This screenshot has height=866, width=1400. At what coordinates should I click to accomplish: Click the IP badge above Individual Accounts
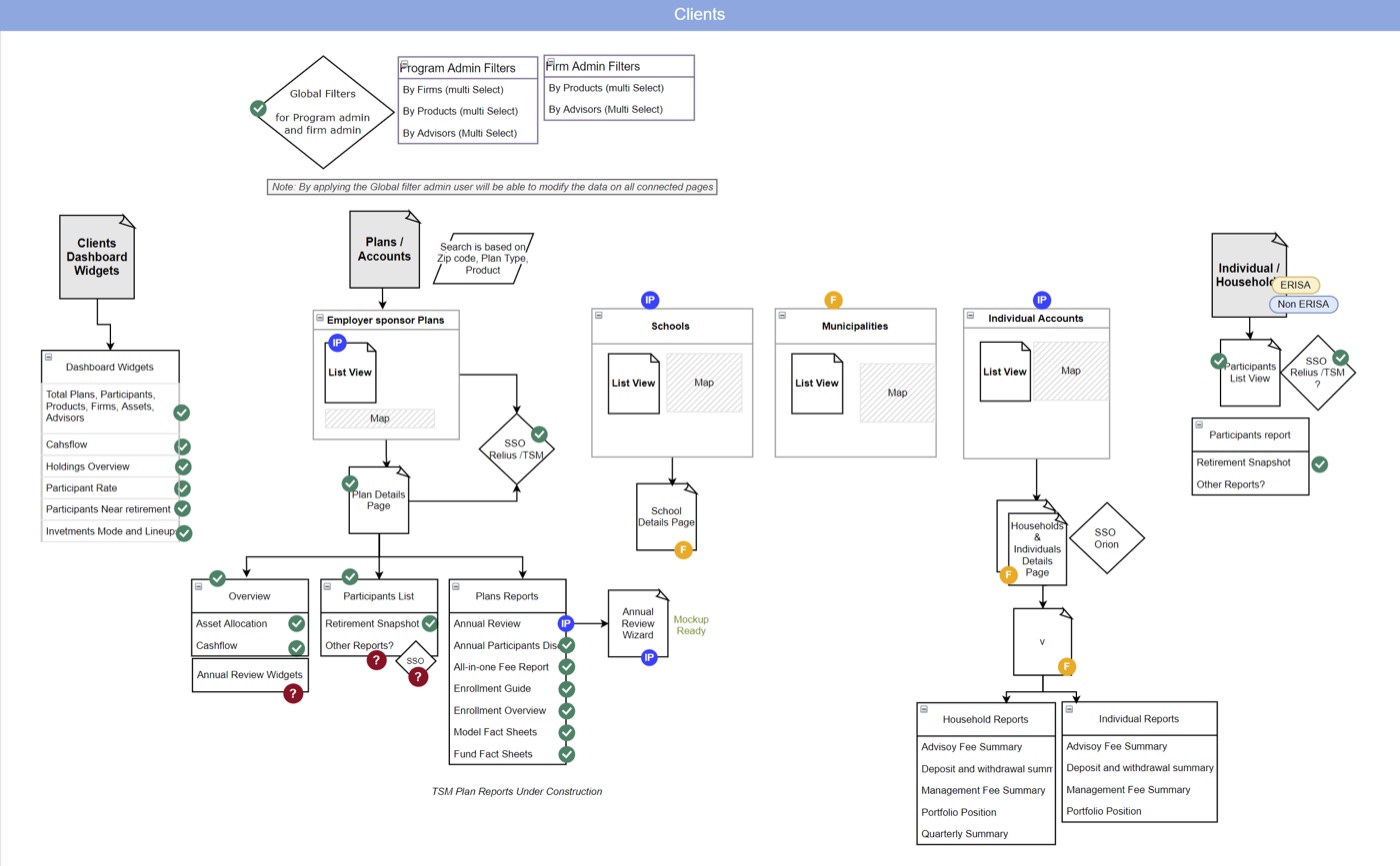(1041, 300)
